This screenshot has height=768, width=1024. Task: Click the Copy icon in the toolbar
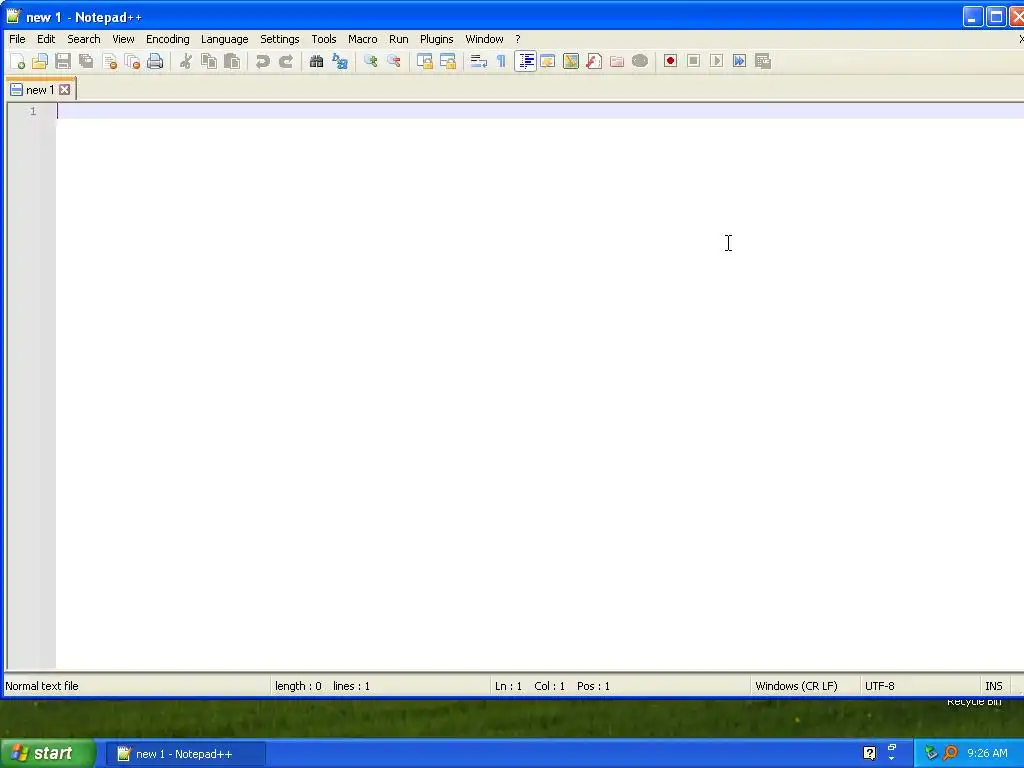tap(209, 61)
